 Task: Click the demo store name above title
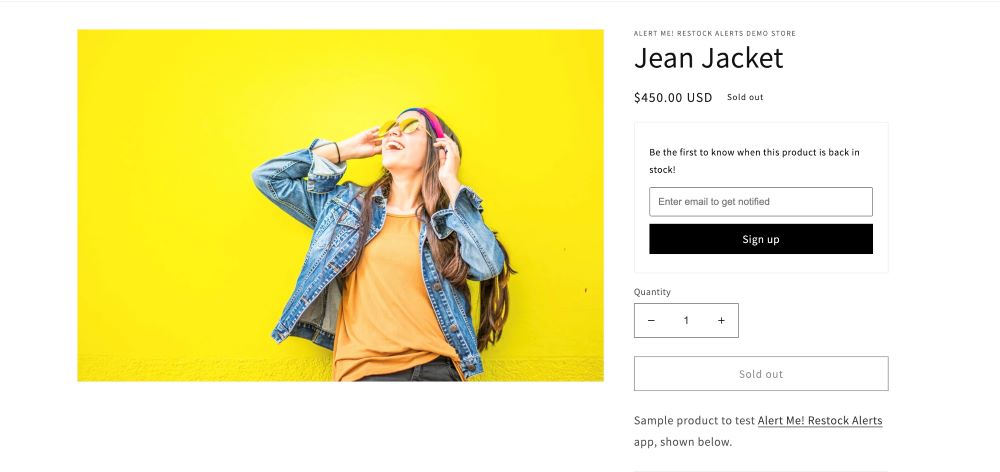(714, 34)
